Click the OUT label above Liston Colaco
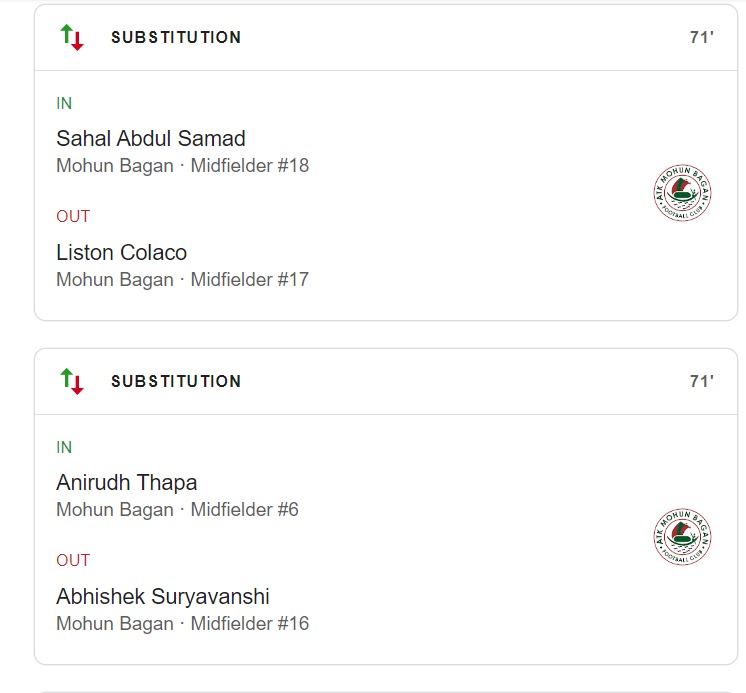 tap(73, 216)
